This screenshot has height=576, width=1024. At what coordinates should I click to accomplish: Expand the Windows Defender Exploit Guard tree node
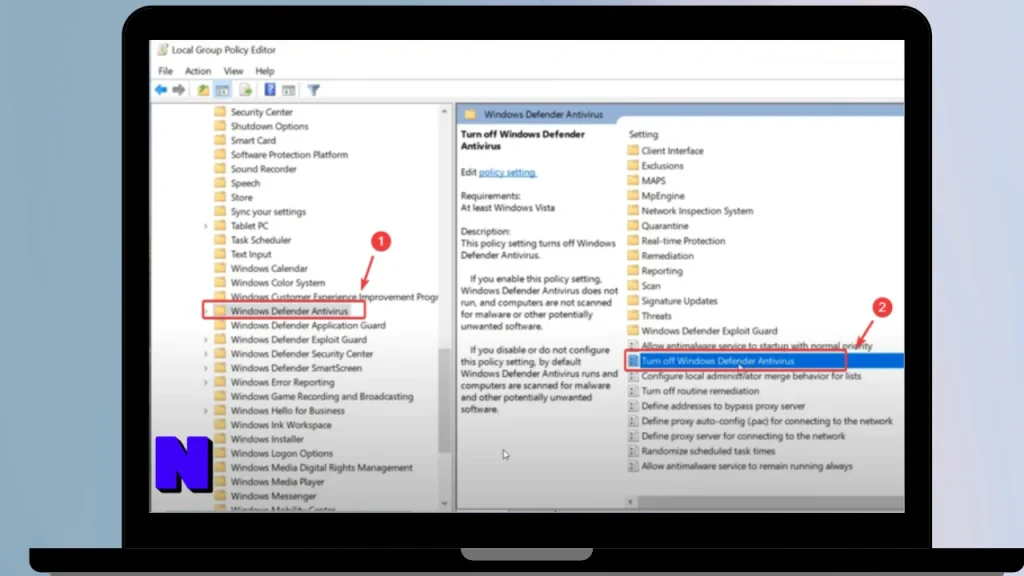[x=206, y=340]
